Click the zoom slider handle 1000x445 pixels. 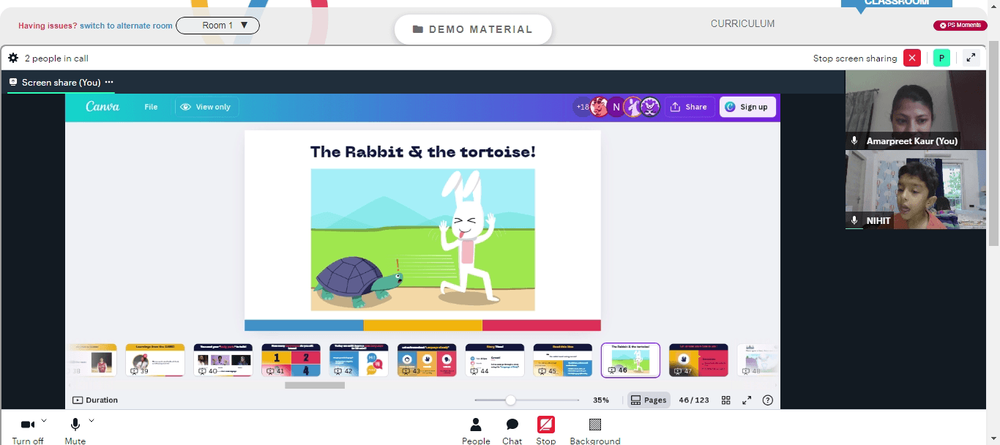[510, 400]
